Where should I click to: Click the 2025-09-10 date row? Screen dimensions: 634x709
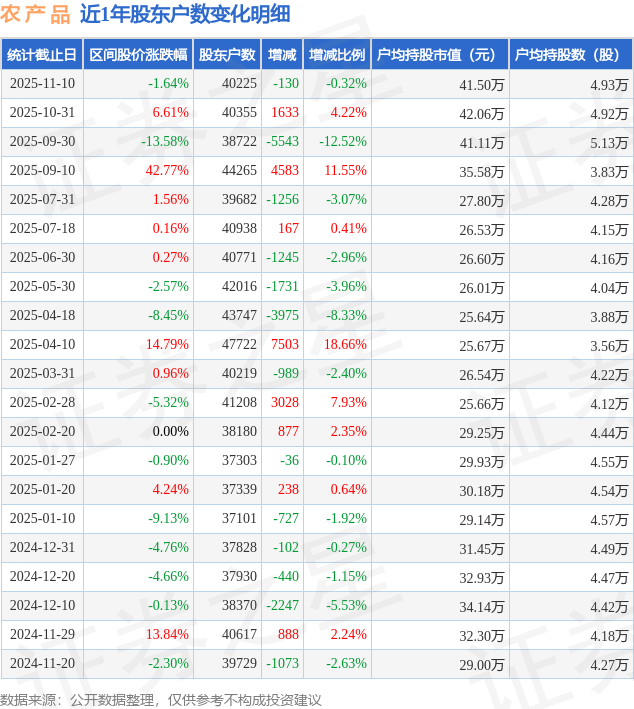(42, 171)
